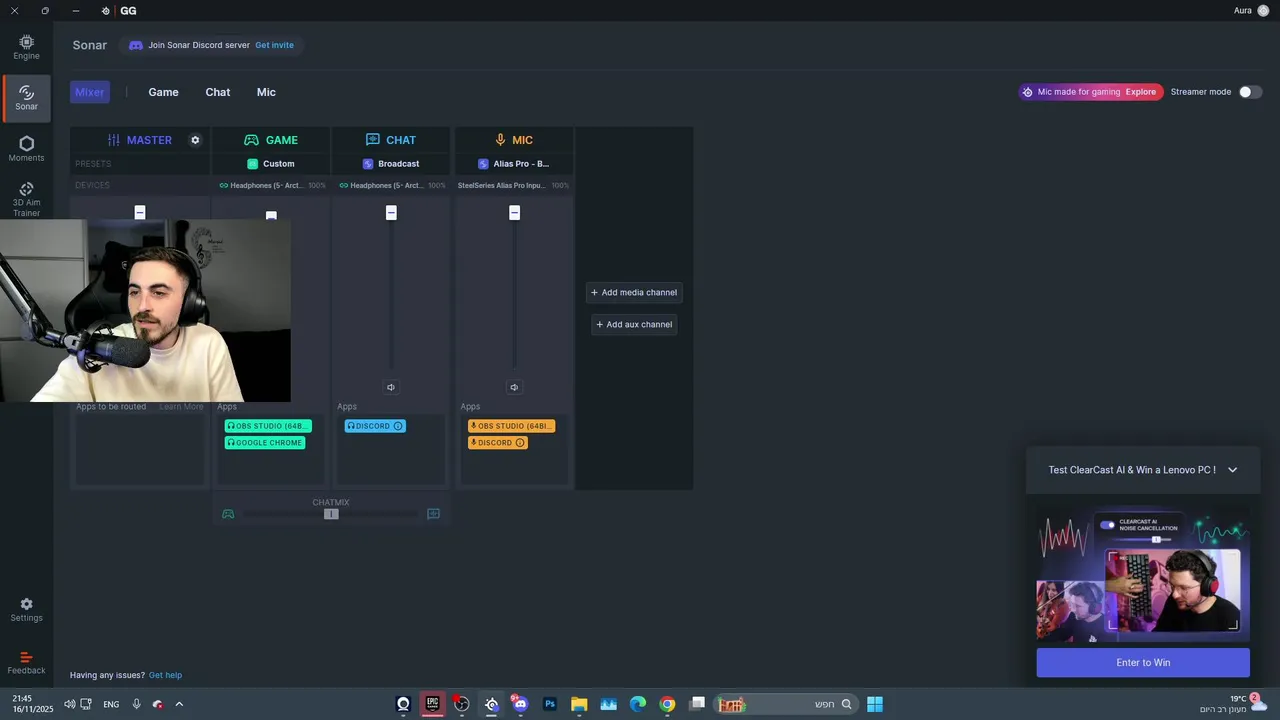Image resolution: width=1280 pixels, height=720 pixels.
Task: Open Microsoft Edge from the taskbar
Action: (638, 704)
